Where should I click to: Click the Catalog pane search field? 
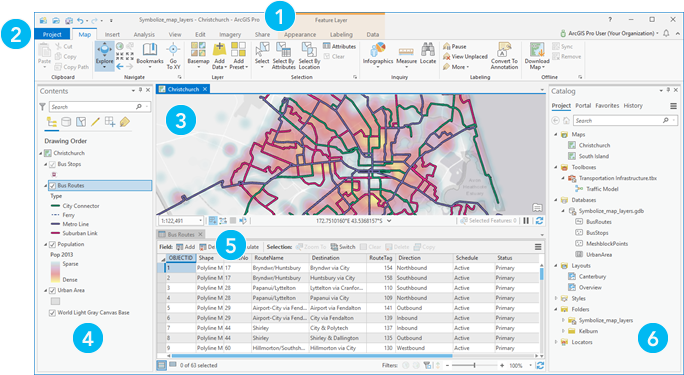(625, 120)
